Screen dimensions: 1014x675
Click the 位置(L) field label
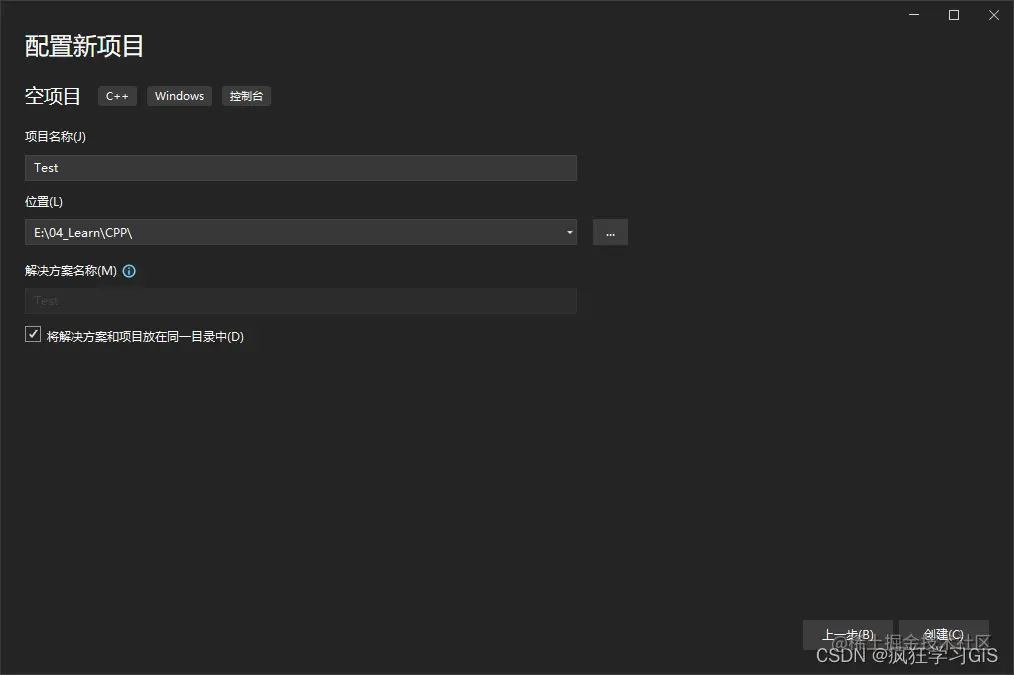click(44, 202)
